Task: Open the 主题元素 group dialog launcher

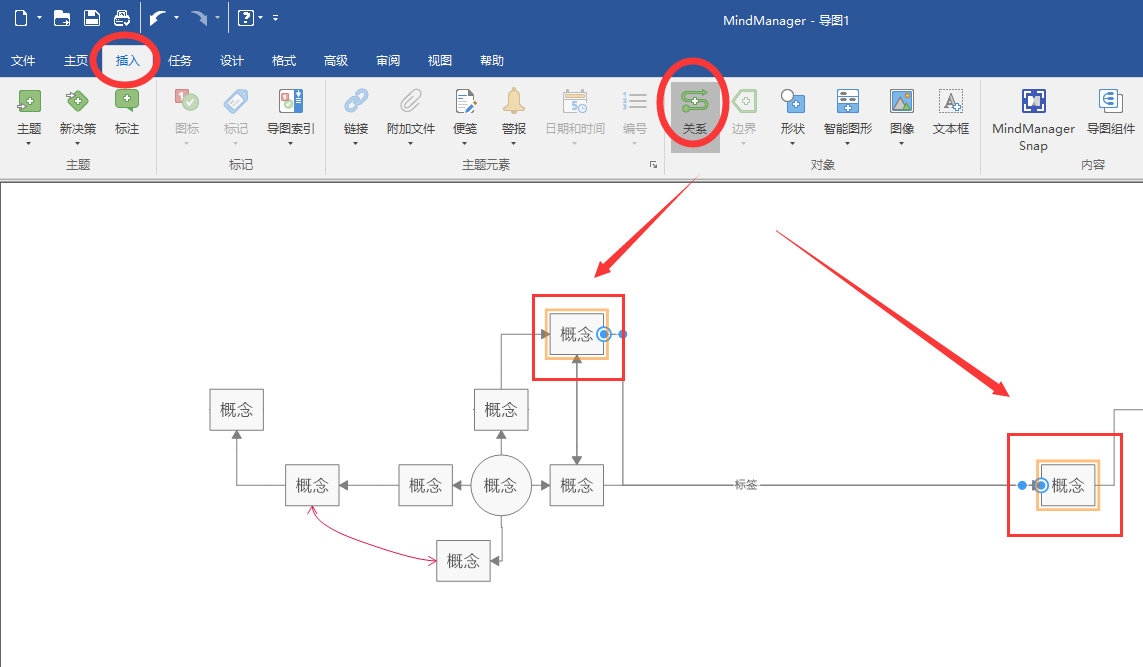Action: coord(653,165)
